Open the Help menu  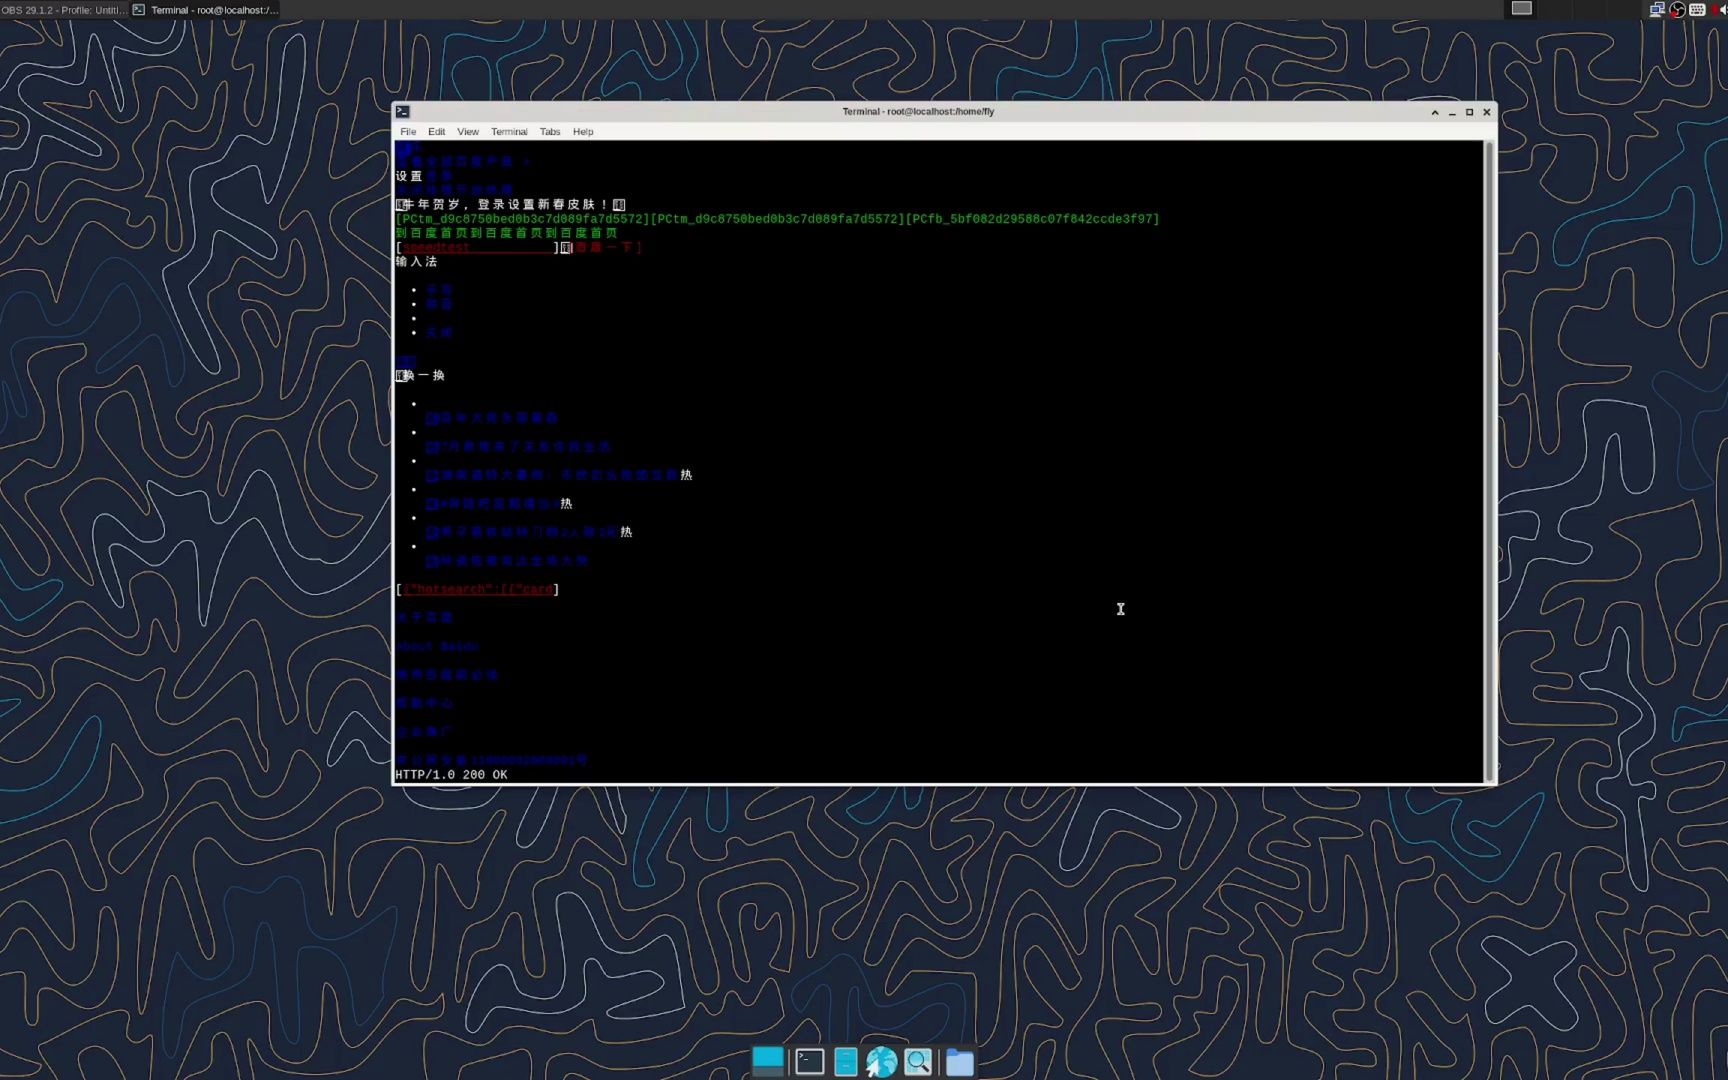[582, 131]
